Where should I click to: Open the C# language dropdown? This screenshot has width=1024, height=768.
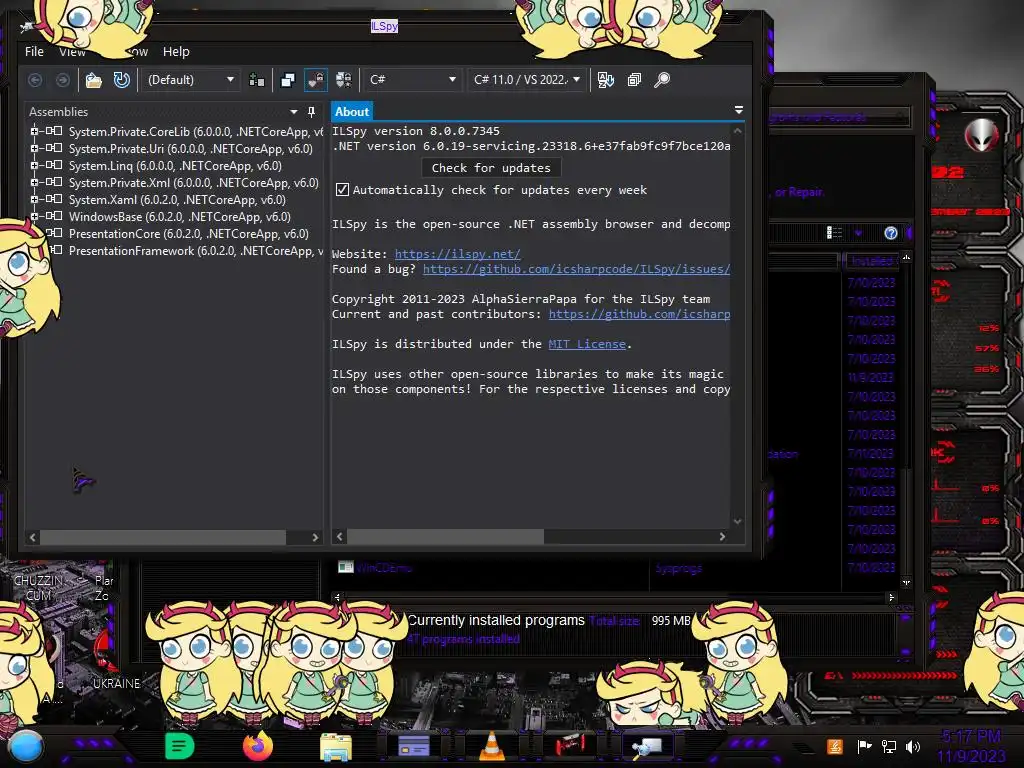pos(412,80)
